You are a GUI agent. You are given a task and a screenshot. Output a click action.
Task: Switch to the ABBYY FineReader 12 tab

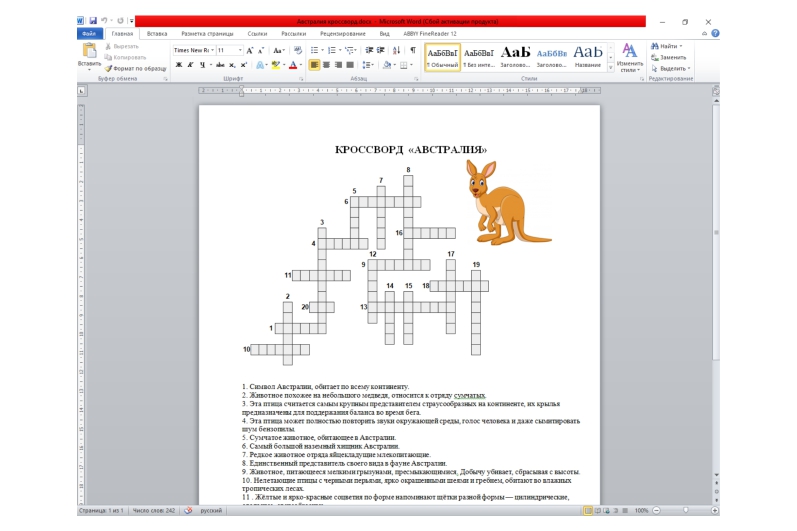(430, 34)
